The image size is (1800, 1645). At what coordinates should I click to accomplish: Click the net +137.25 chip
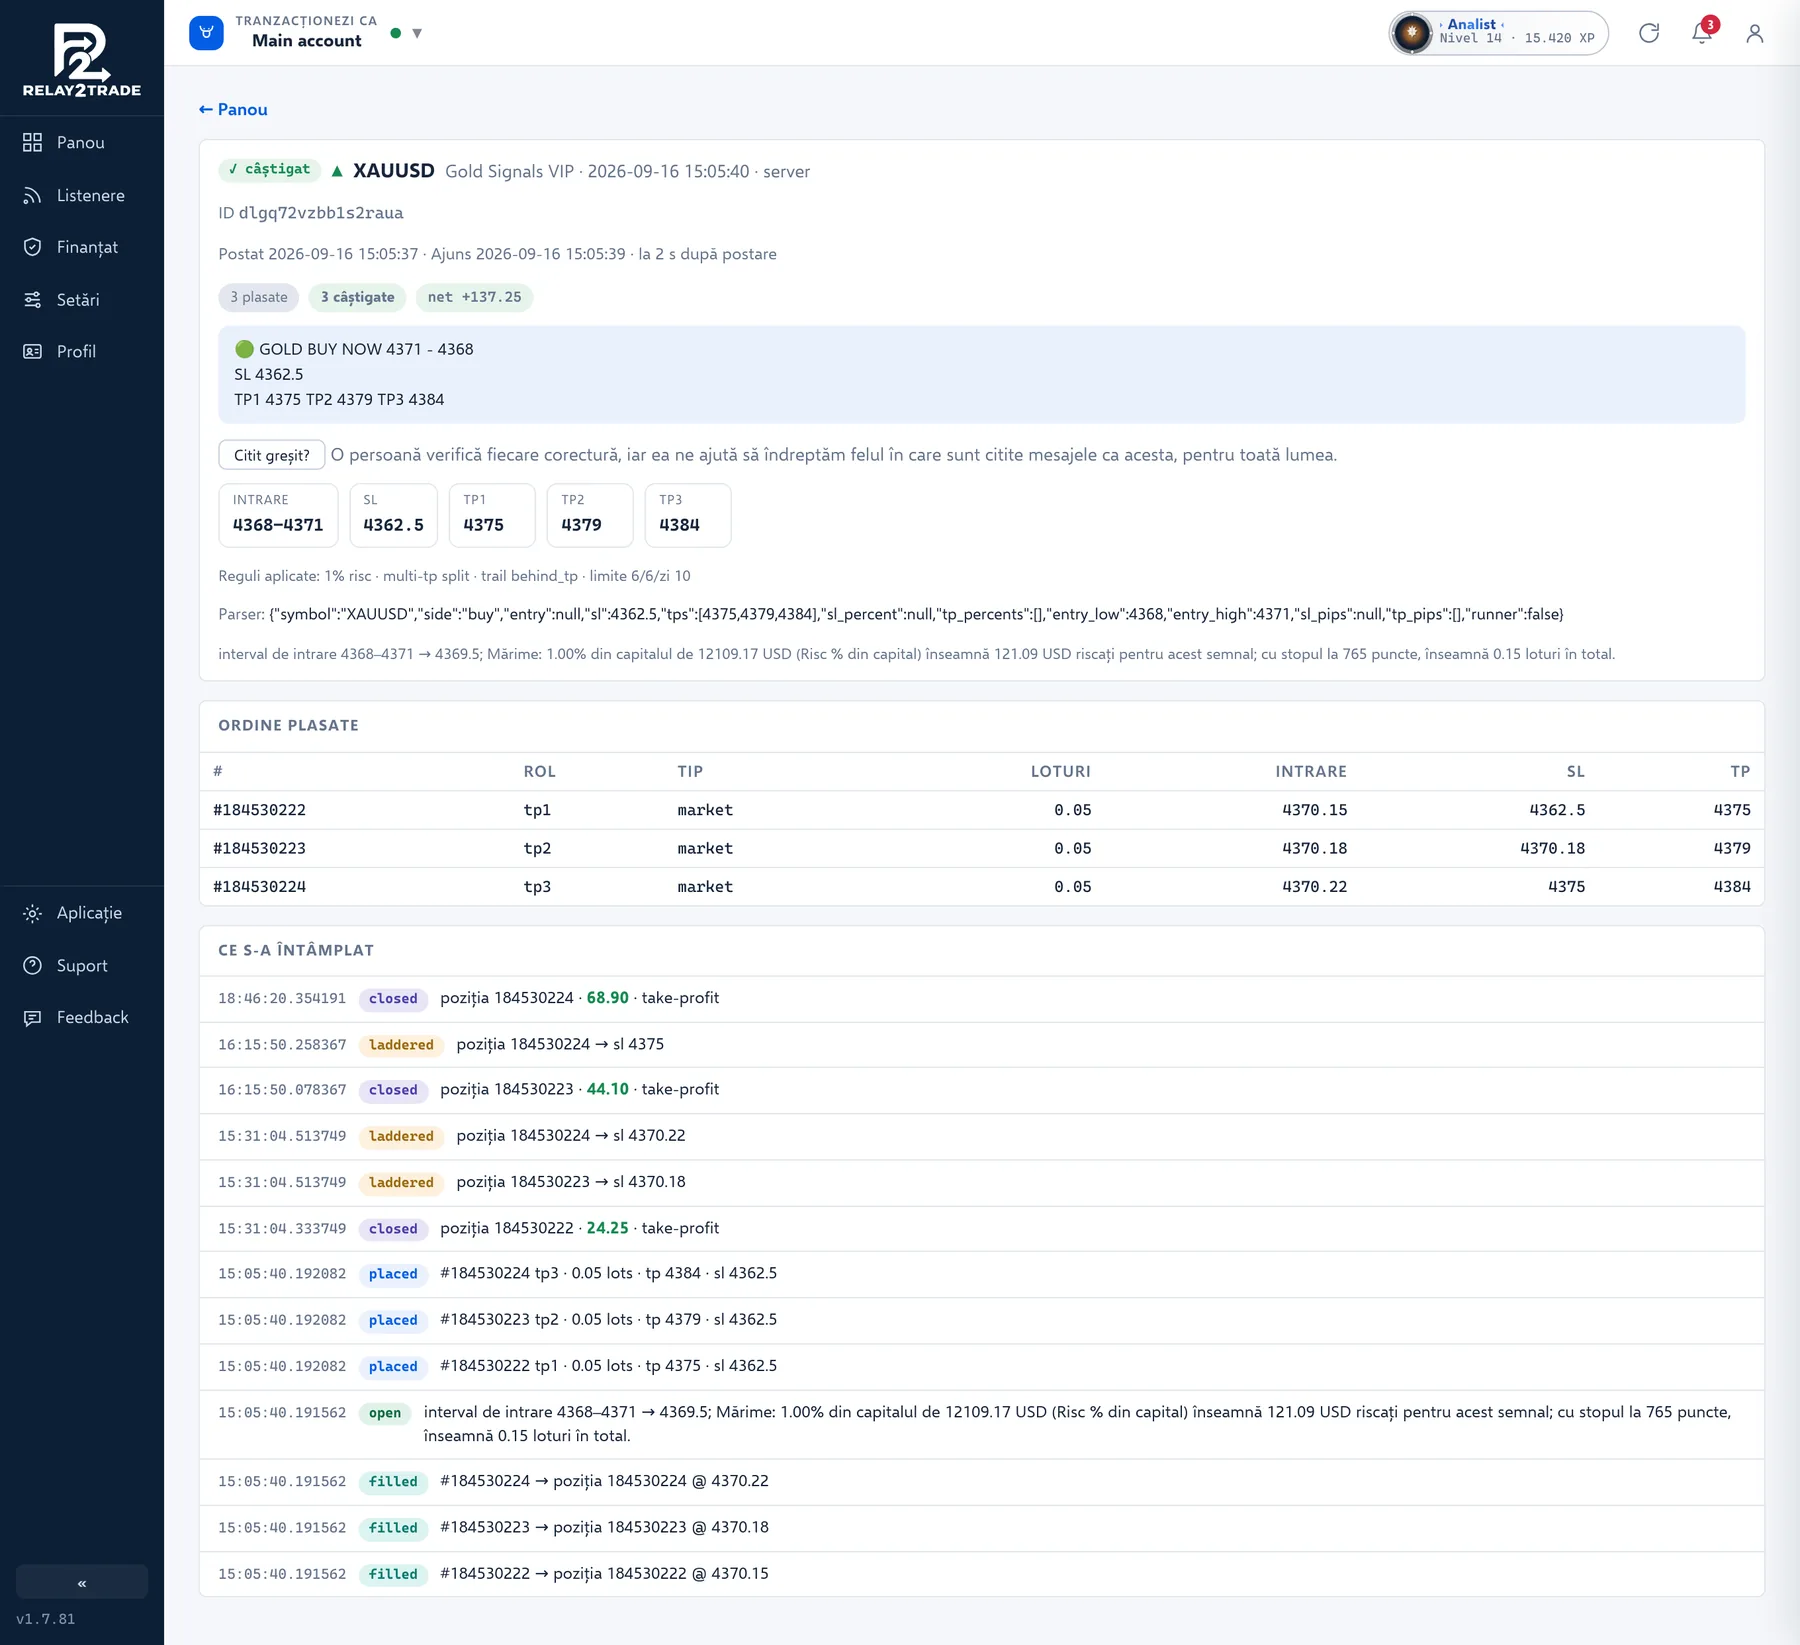point(474,297)
